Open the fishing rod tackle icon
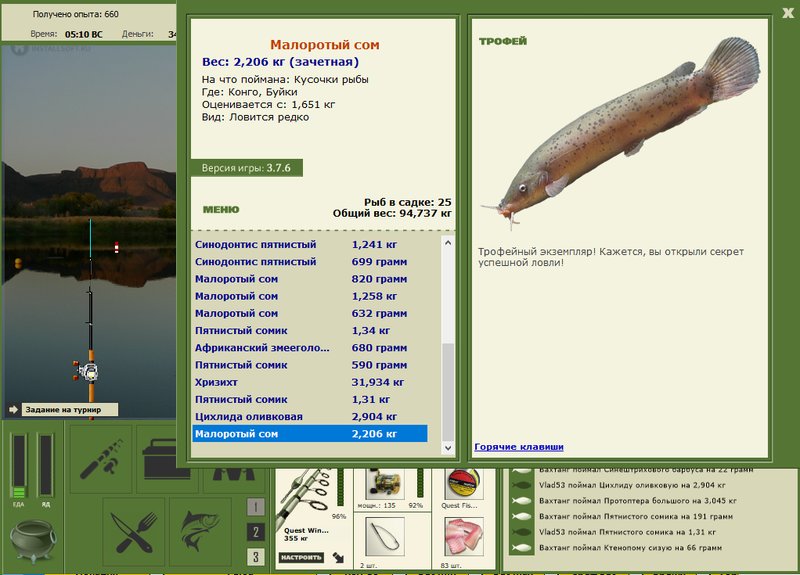800x575 pixels. coord(101,459)
